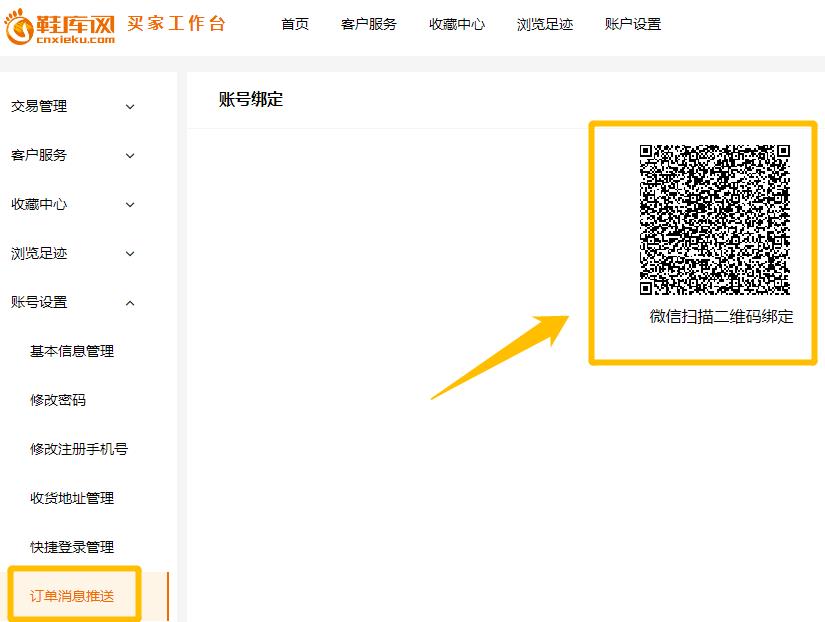Collapse the 账号设置 section with its up chevron
Screen dimensions: 825x622
coord(130,303)
